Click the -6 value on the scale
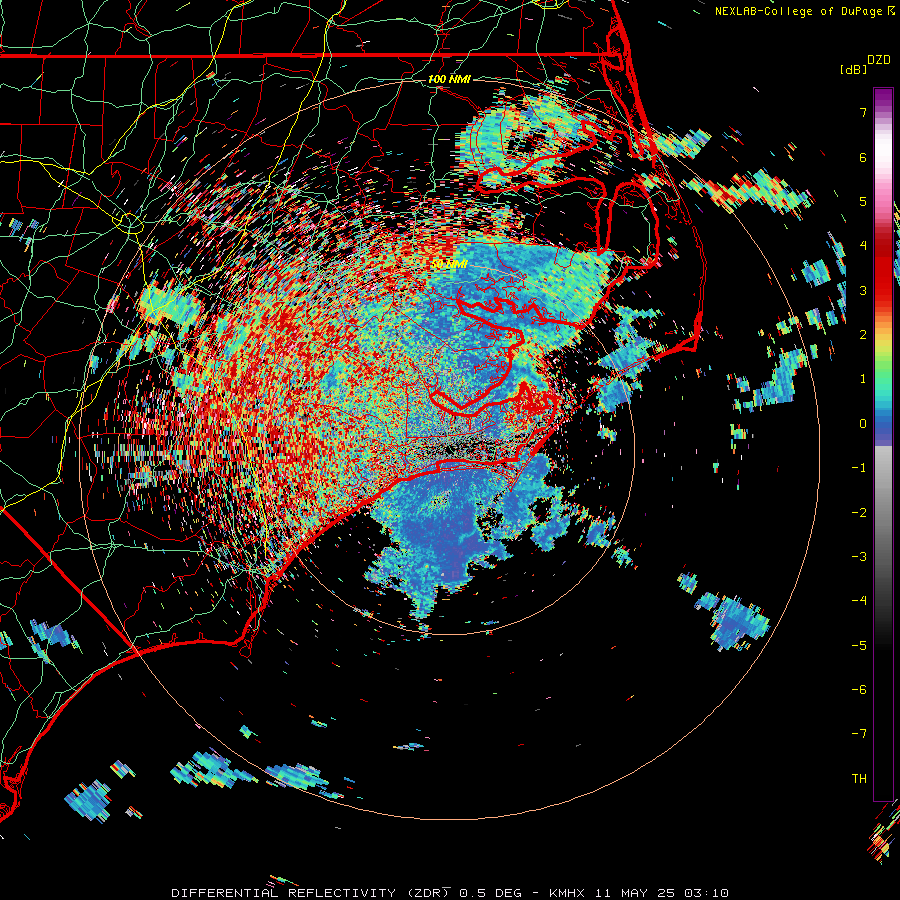This screenshot has height=900, width=900. coord(859,689)
